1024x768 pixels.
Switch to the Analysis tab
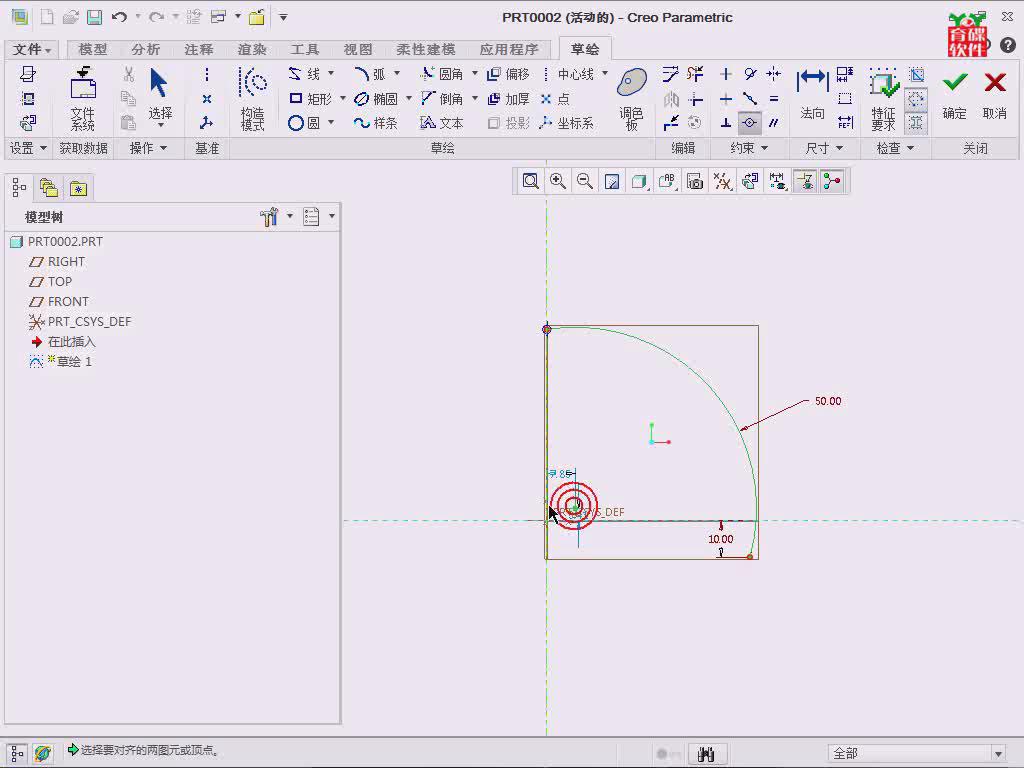[x=145, y=50]
